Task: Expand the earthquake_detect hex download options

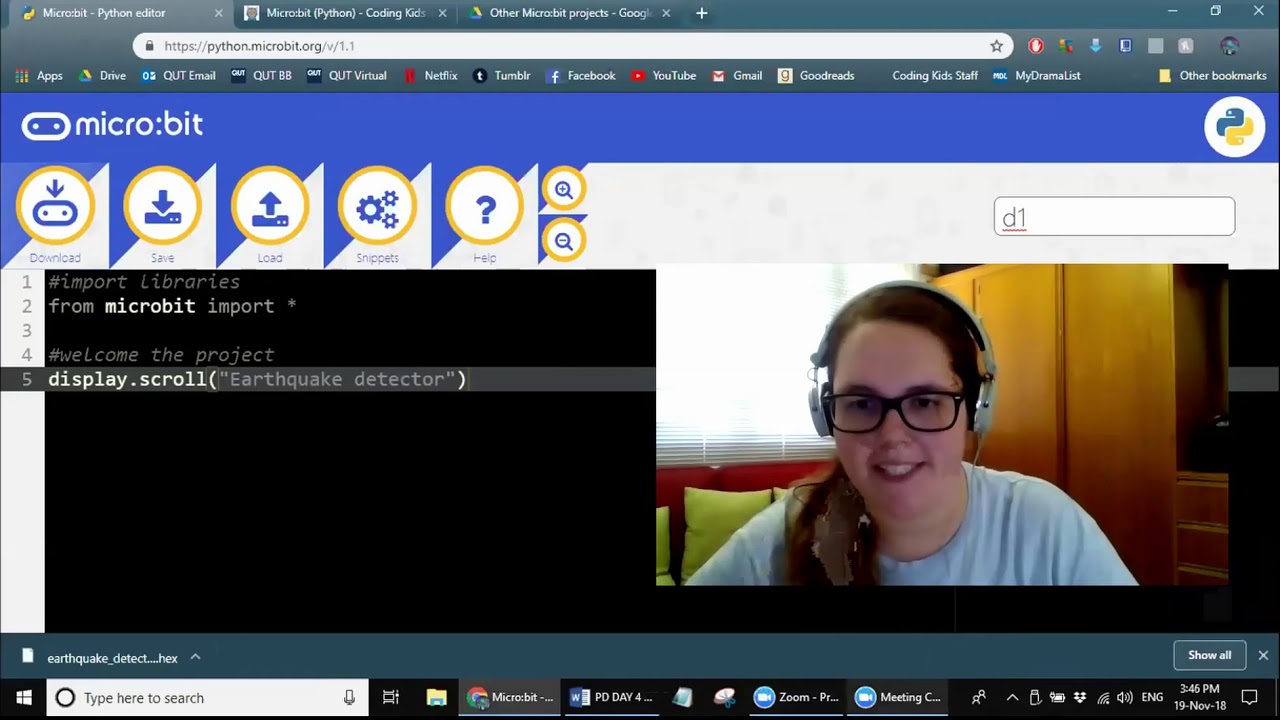Action: 195,657
